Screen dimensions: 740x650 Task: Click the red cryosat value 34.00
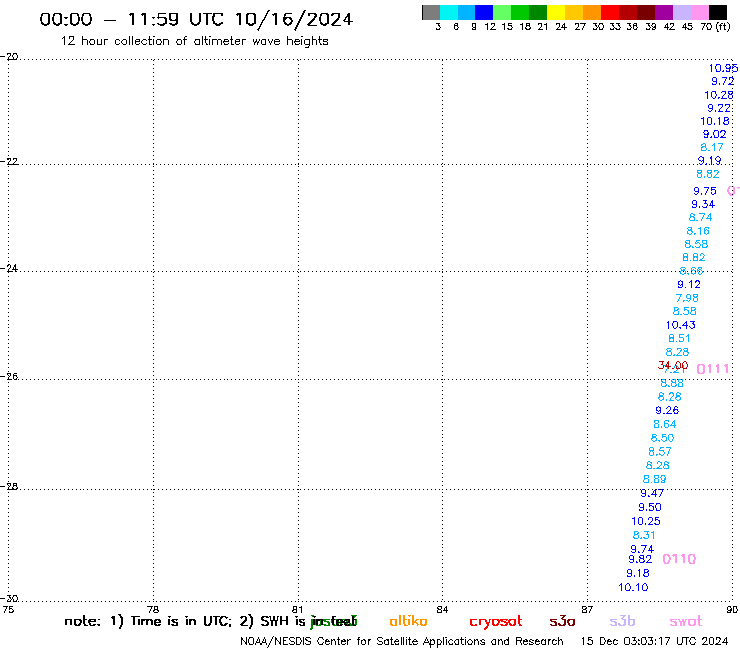point(673,365)
